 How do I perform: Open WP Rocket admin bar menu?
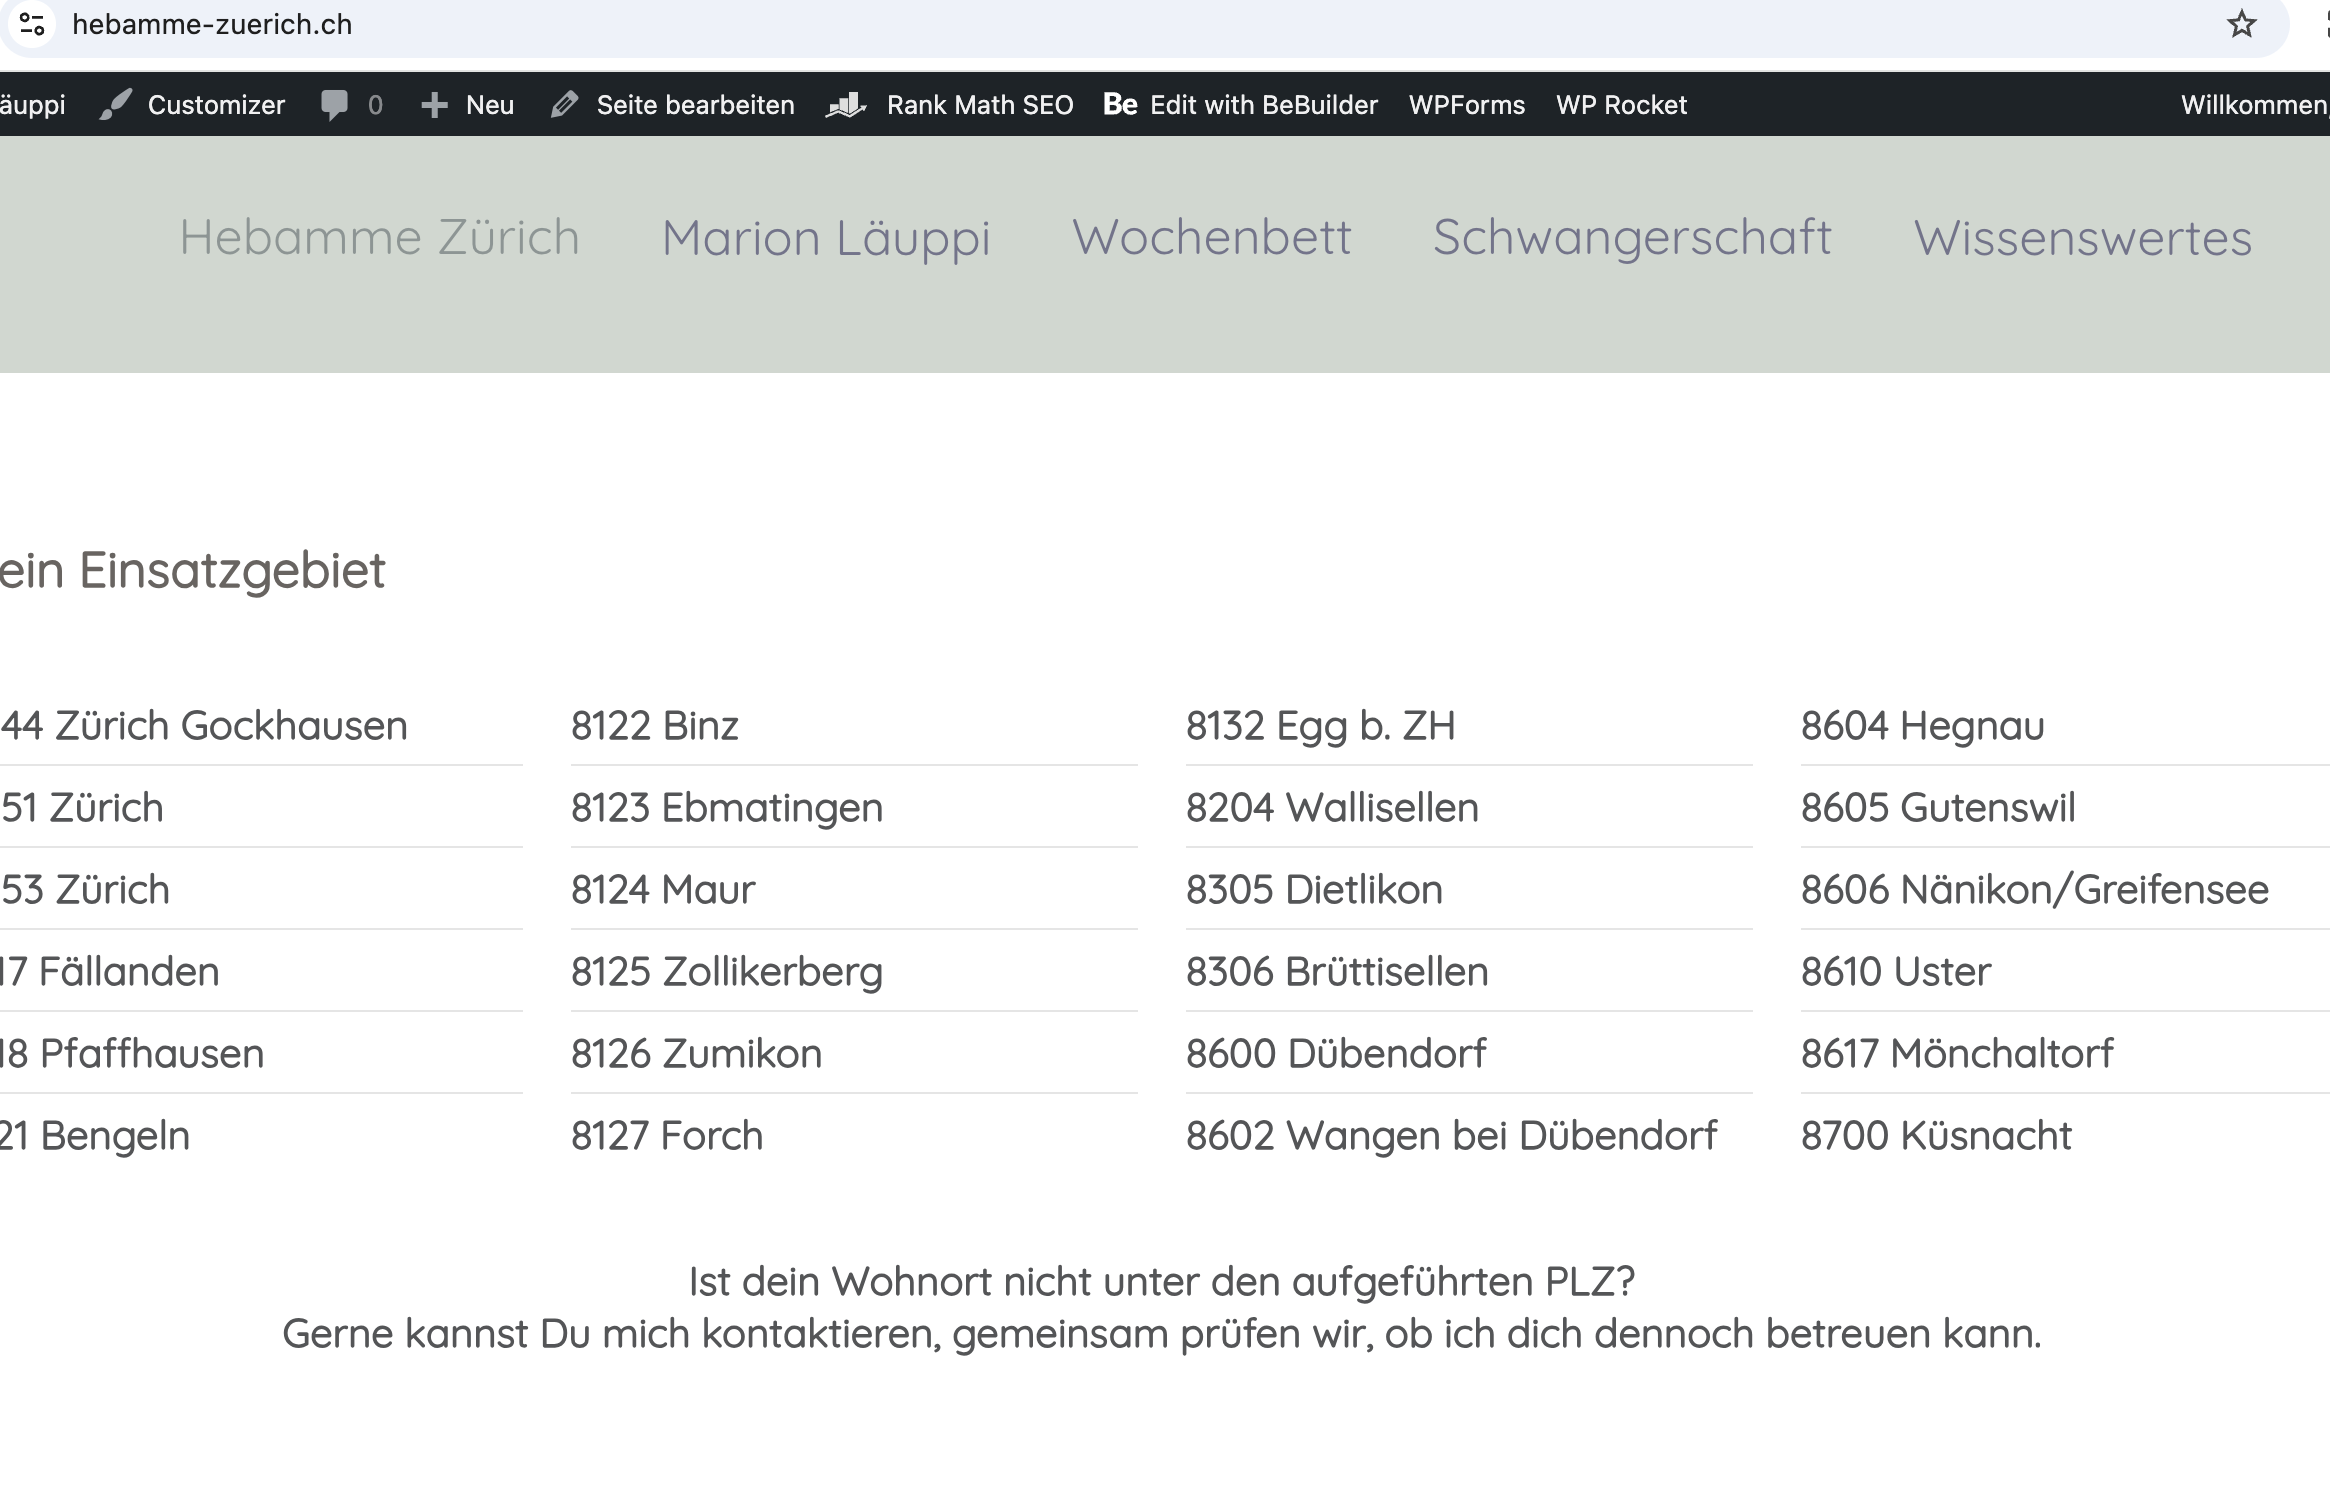[1621, 104]
